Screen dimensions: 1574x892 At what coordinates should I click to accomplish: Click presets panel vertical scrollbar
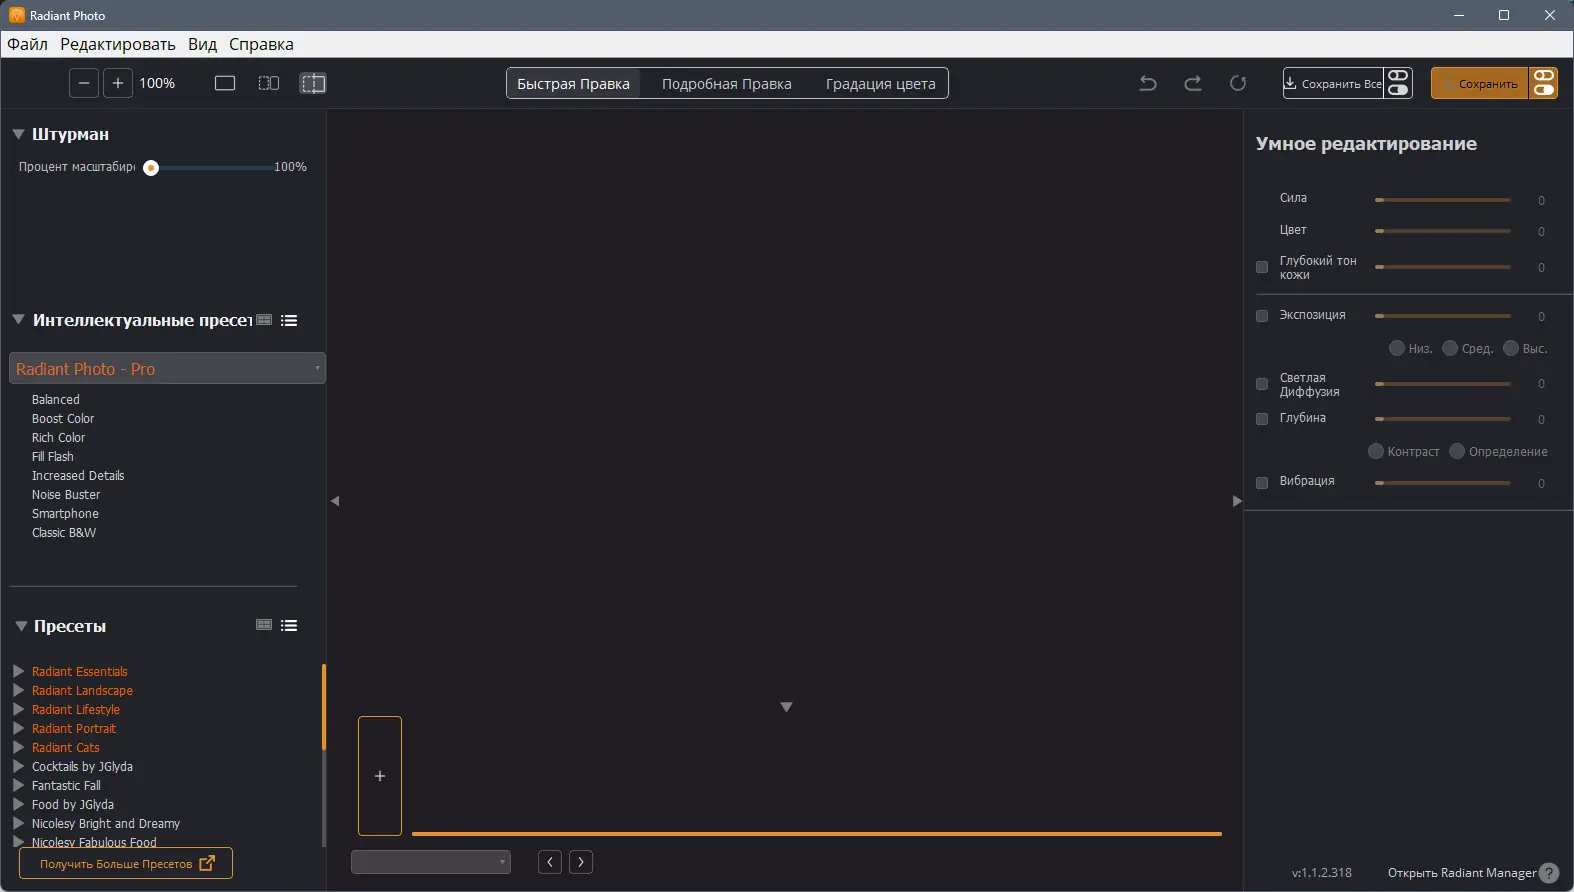click(x=324, y=707)
